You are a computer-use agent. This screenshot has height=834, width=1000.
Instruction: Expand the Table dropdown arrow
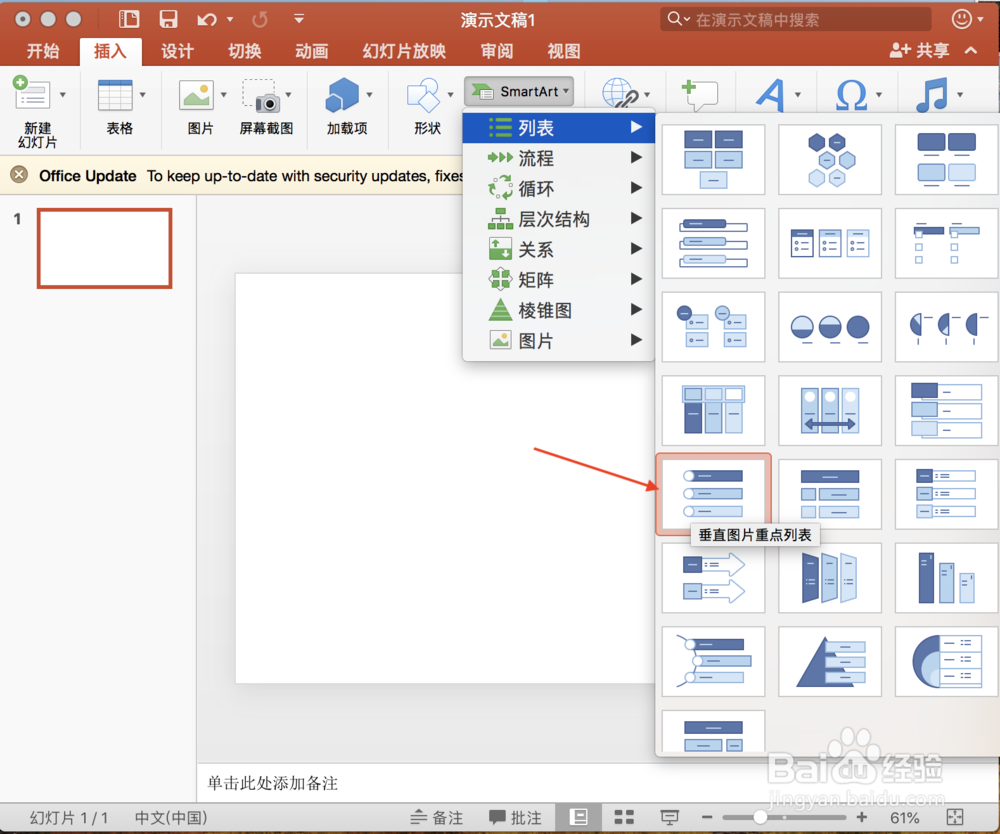click(142, 95)
